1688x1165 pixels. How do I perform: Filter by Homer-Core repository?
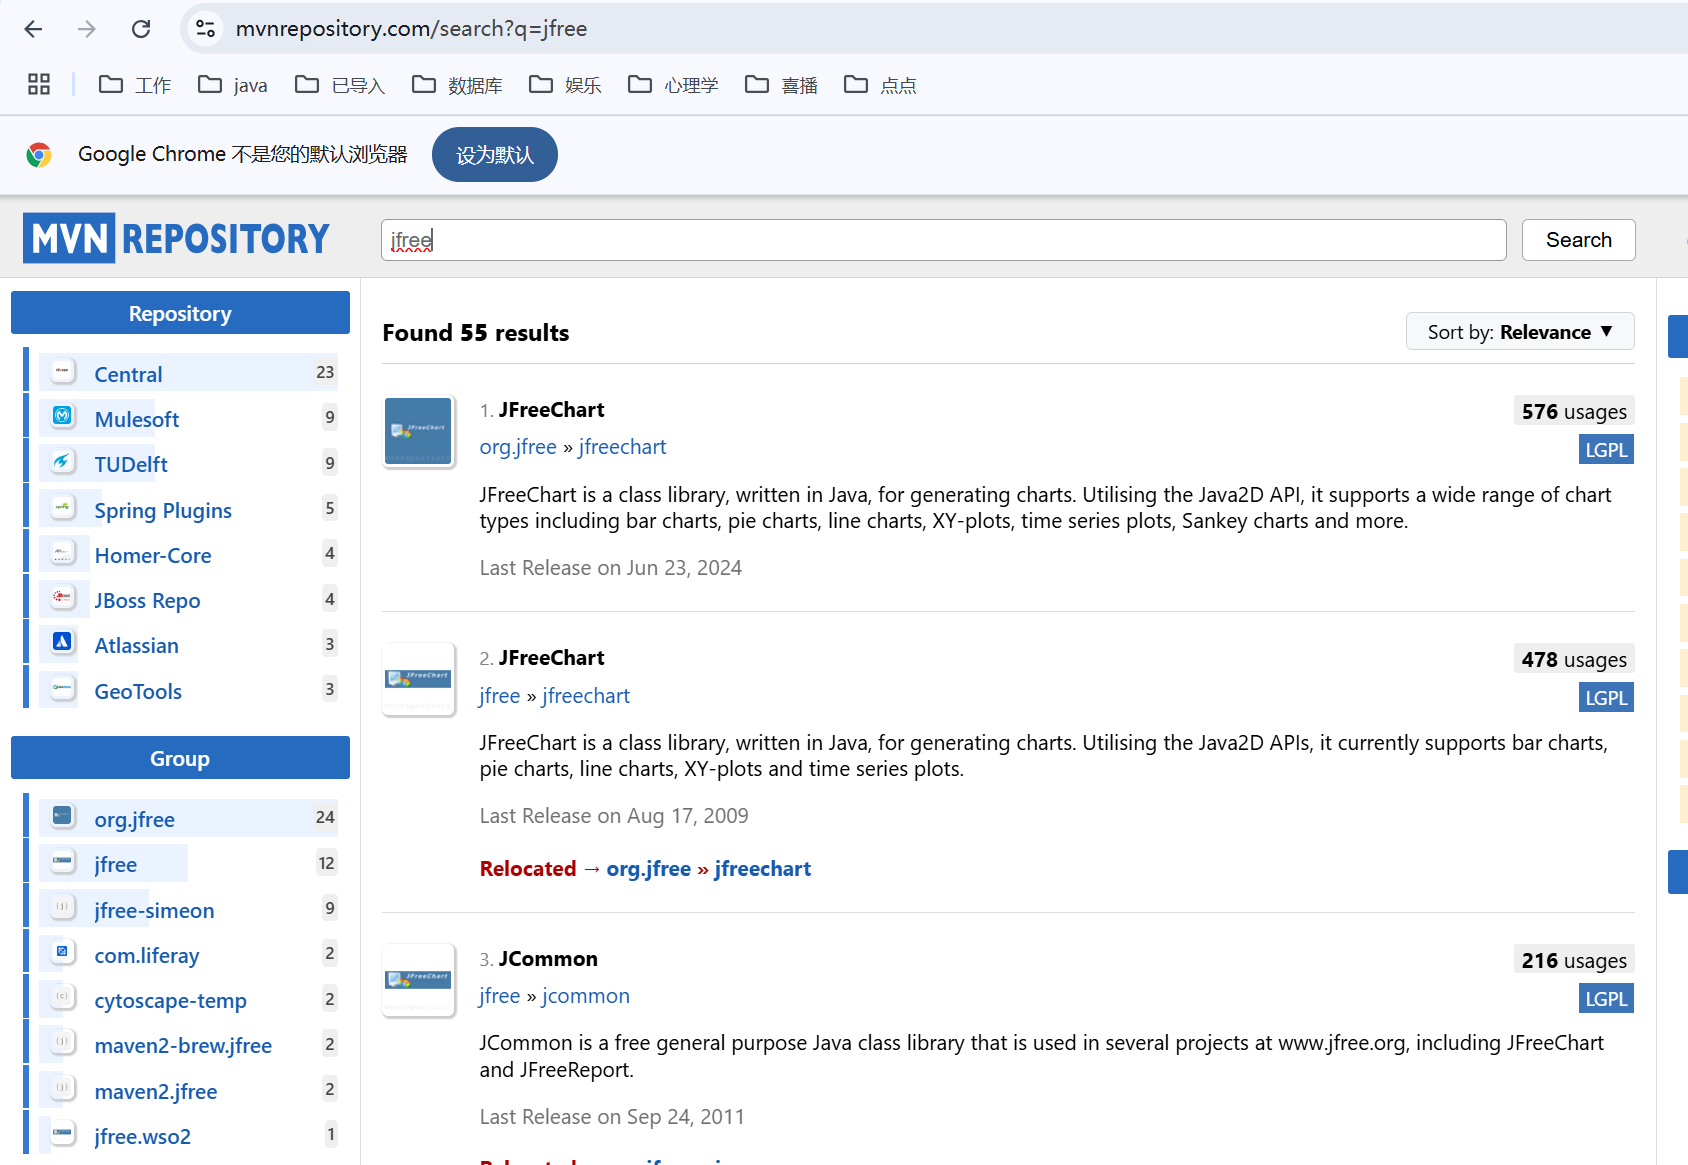pos(153,556)
